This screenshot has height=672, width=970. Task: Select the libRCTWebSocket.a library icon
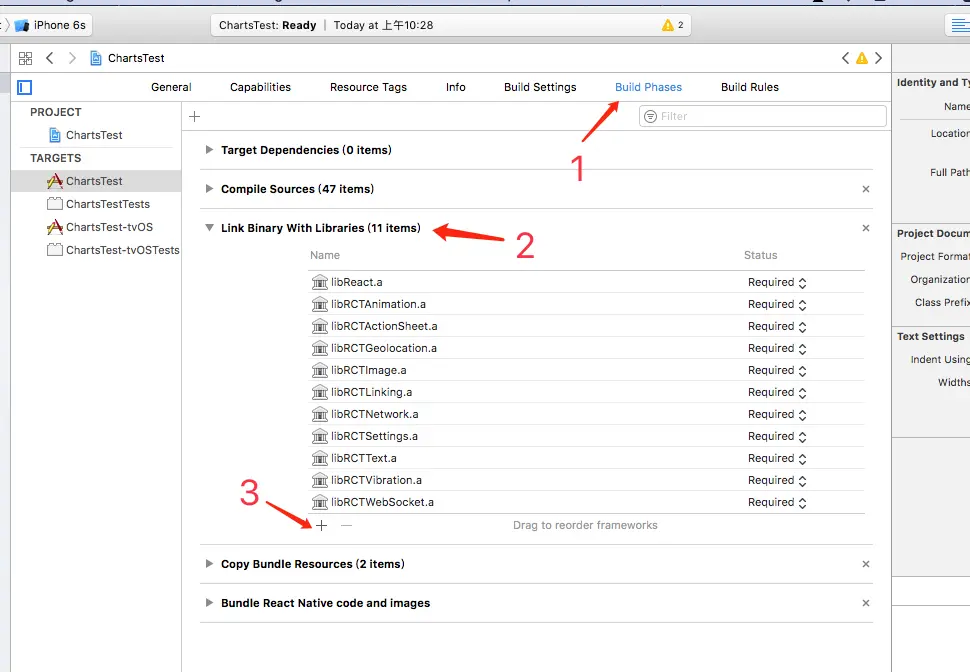319,502
